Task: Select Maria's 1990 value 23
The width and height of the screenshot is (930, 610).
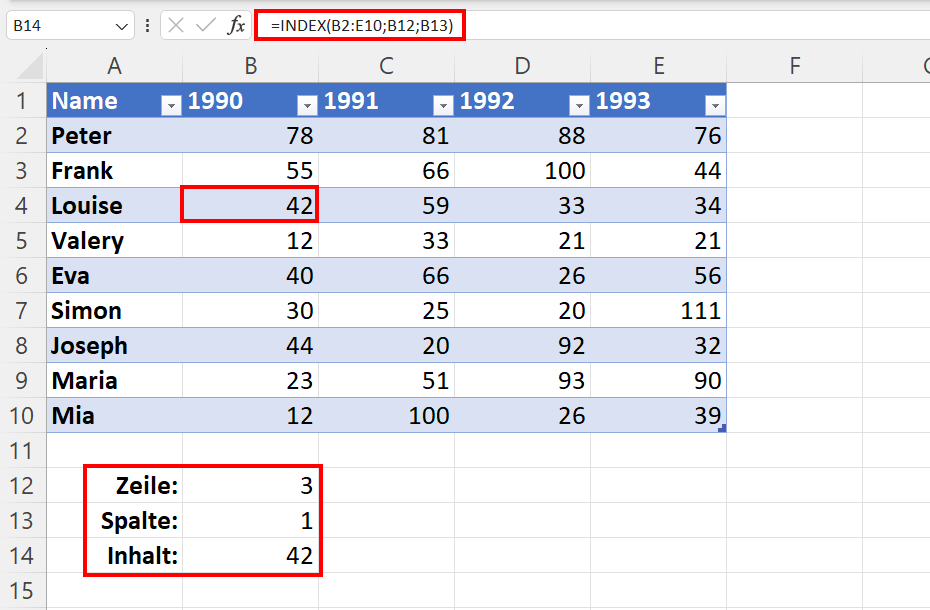Action: coord(250,380)
